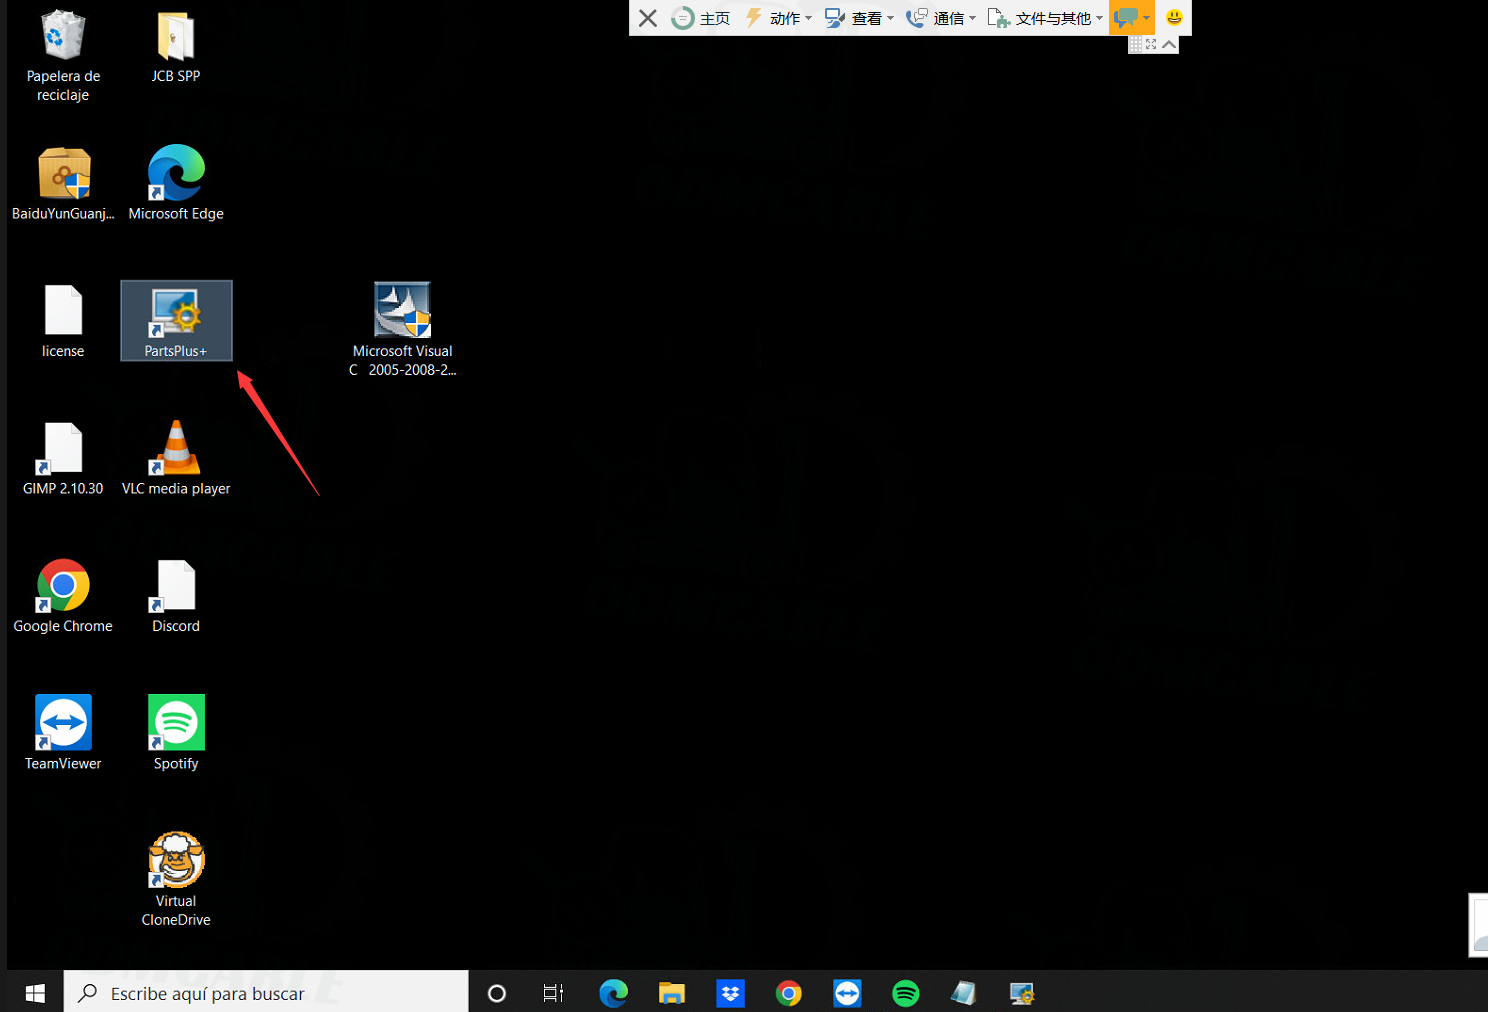Open Dropbox from the taskbar
Image resolution: width=1488 pixels, height=1012 pixels.
[x=730, y=993]
